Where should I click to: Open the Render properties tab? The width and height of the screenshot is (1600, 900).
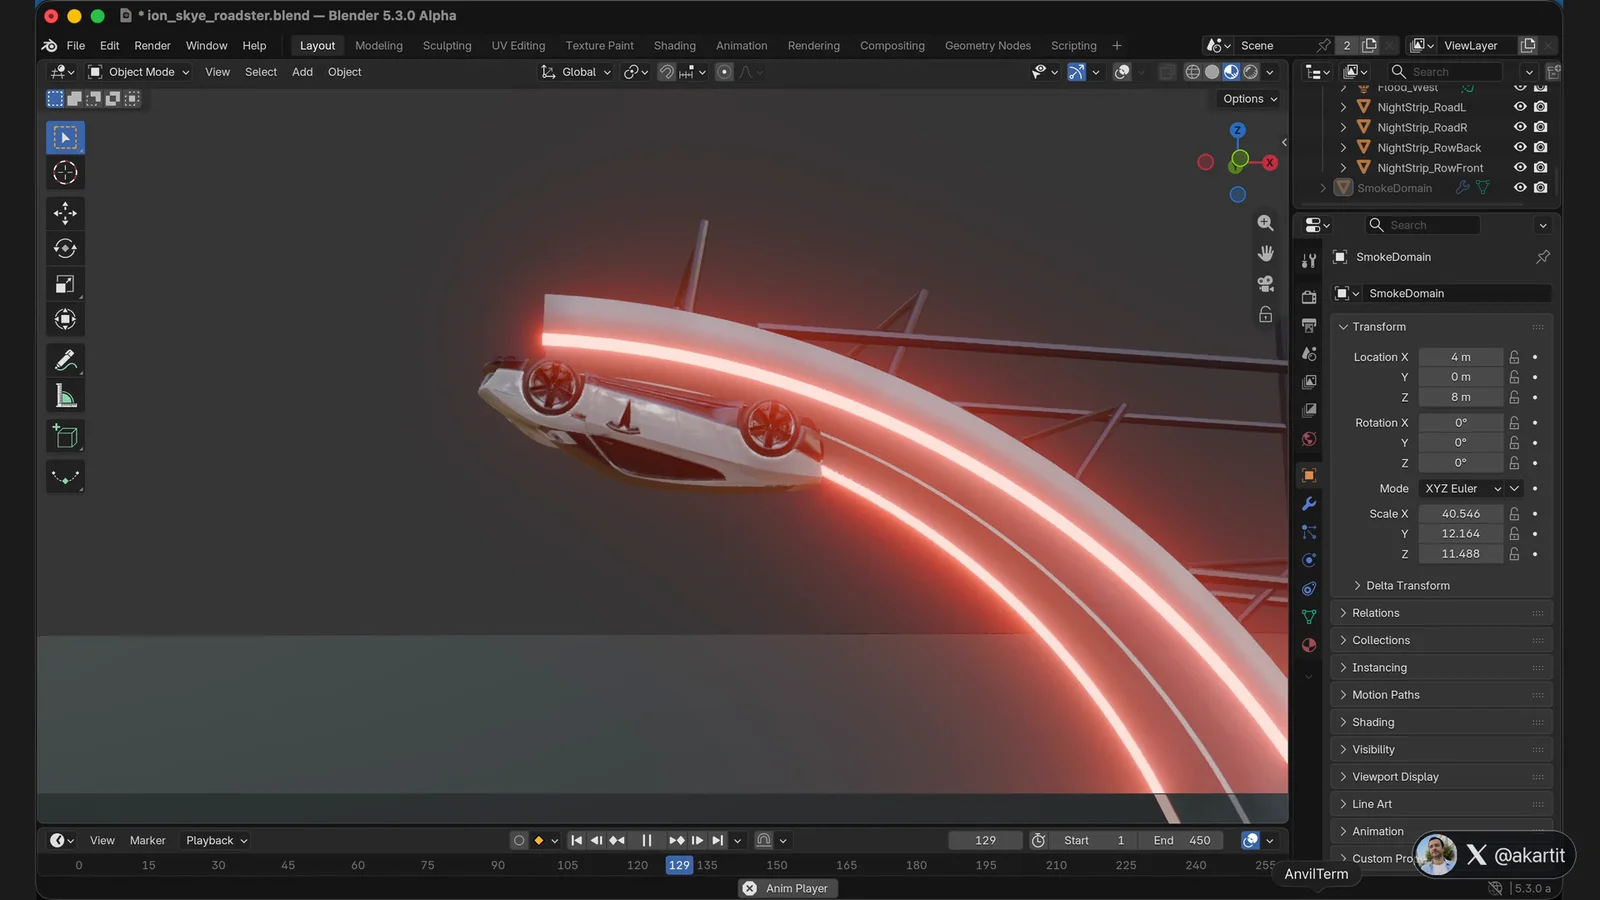(x=1308, y=297)
